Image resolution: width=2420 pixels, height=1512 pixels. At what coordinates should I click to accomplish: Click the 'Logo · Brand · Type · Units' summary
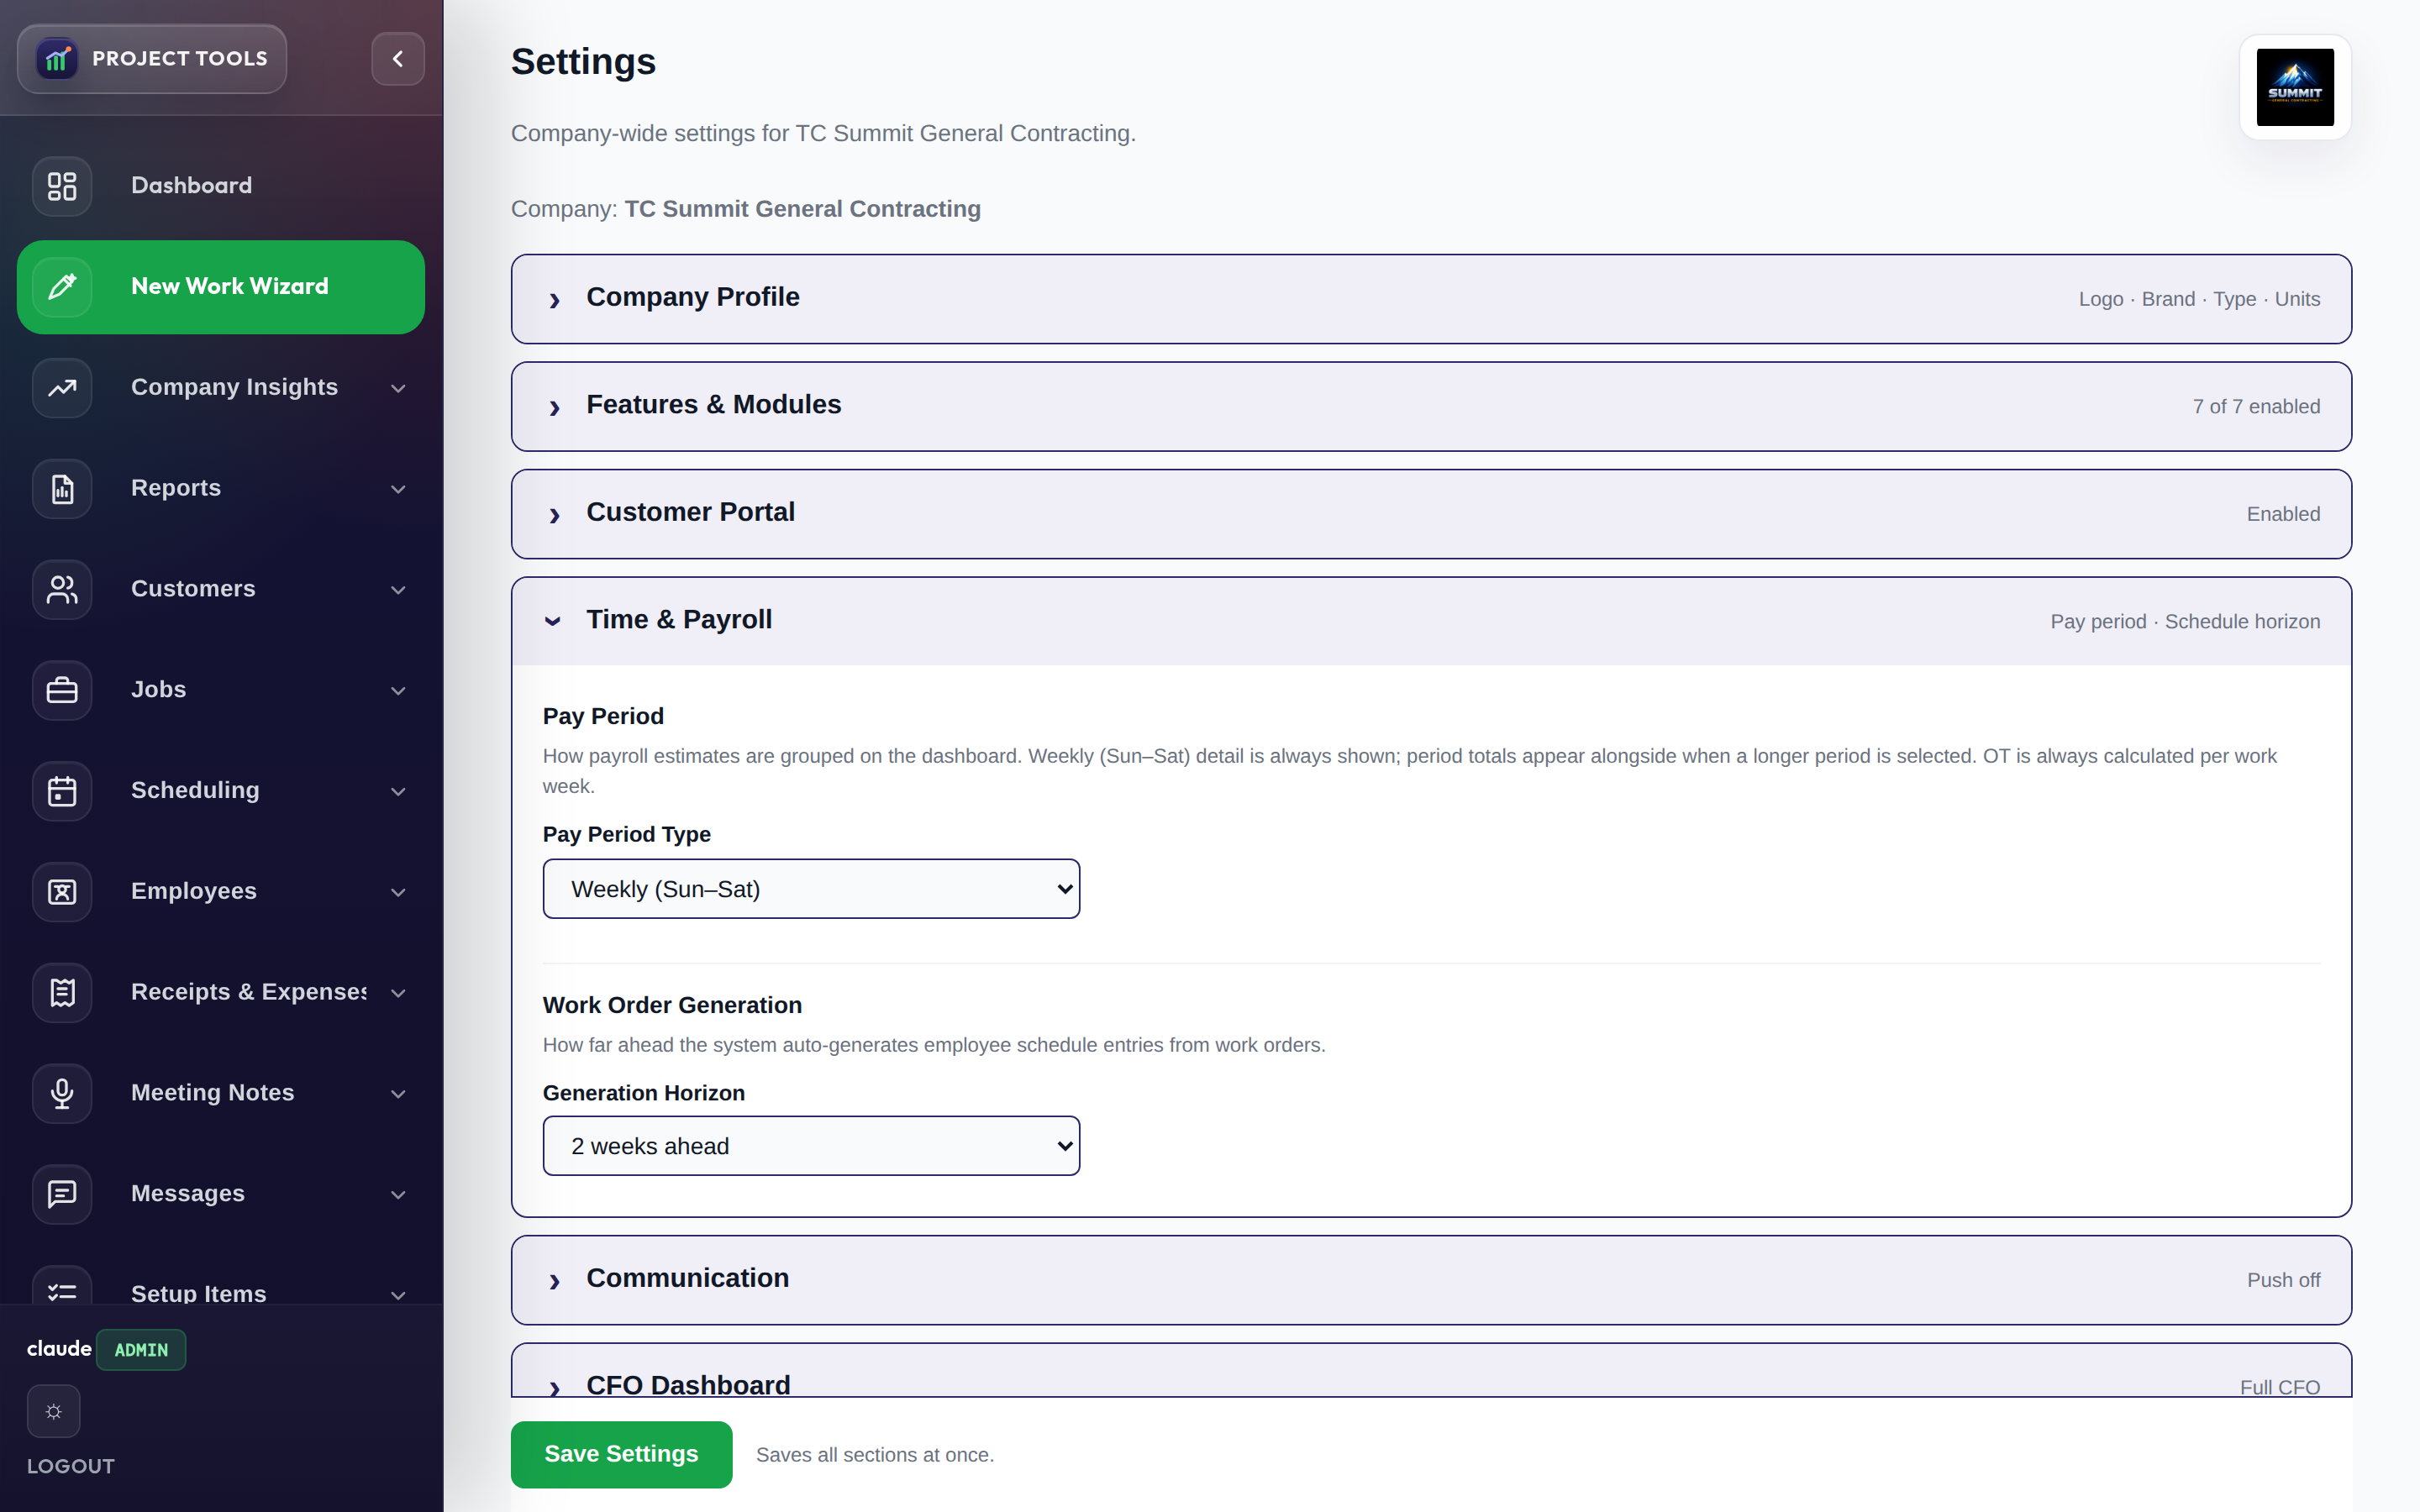[2199, 300]
